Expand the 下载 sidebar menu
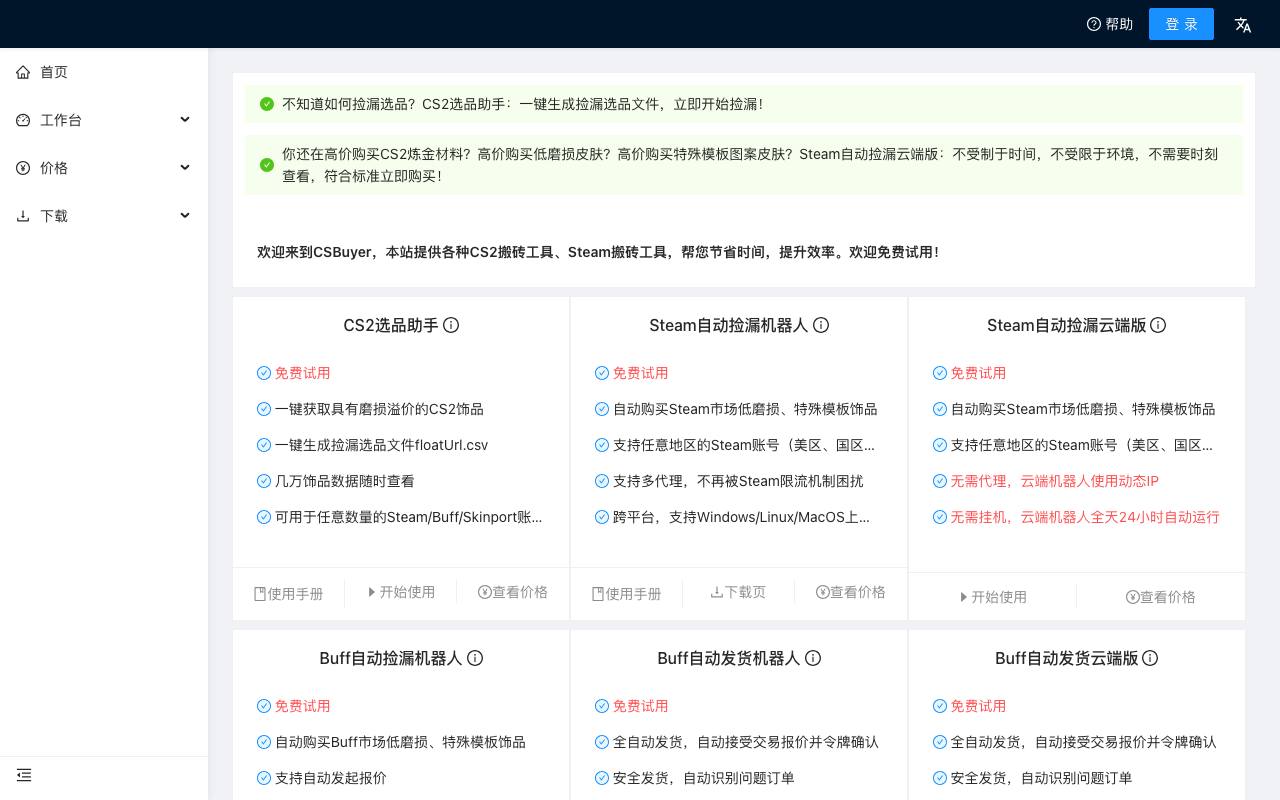This screenshot has height=800, width=1280. point(104,216)
